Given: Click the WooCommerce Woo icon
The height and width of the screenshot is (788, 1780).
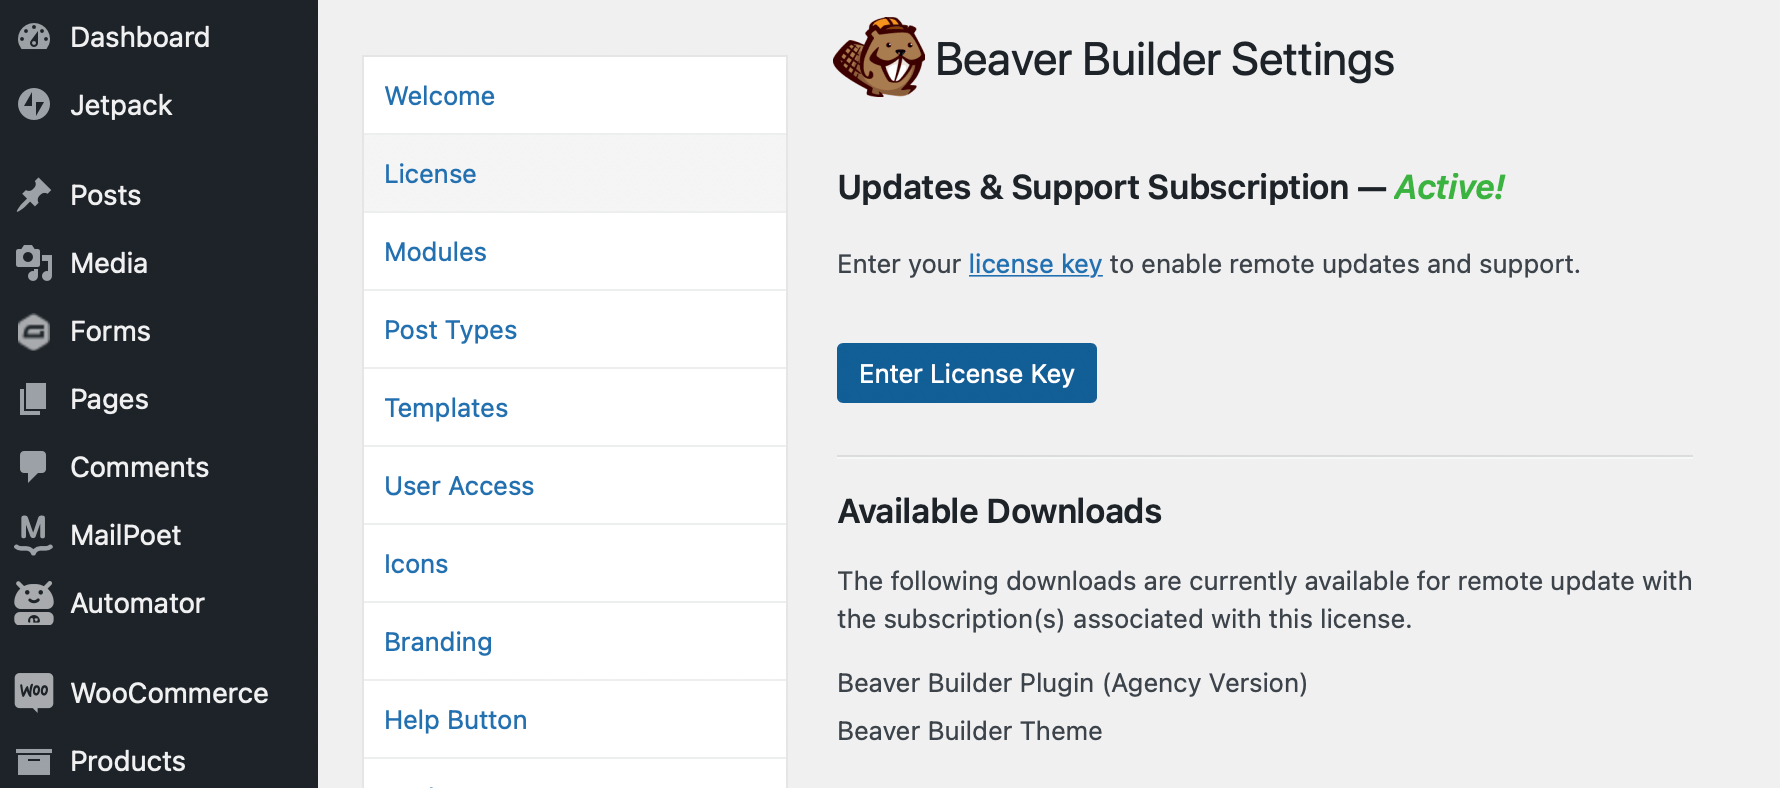Looking at the screenshot, I should (34, 692).
